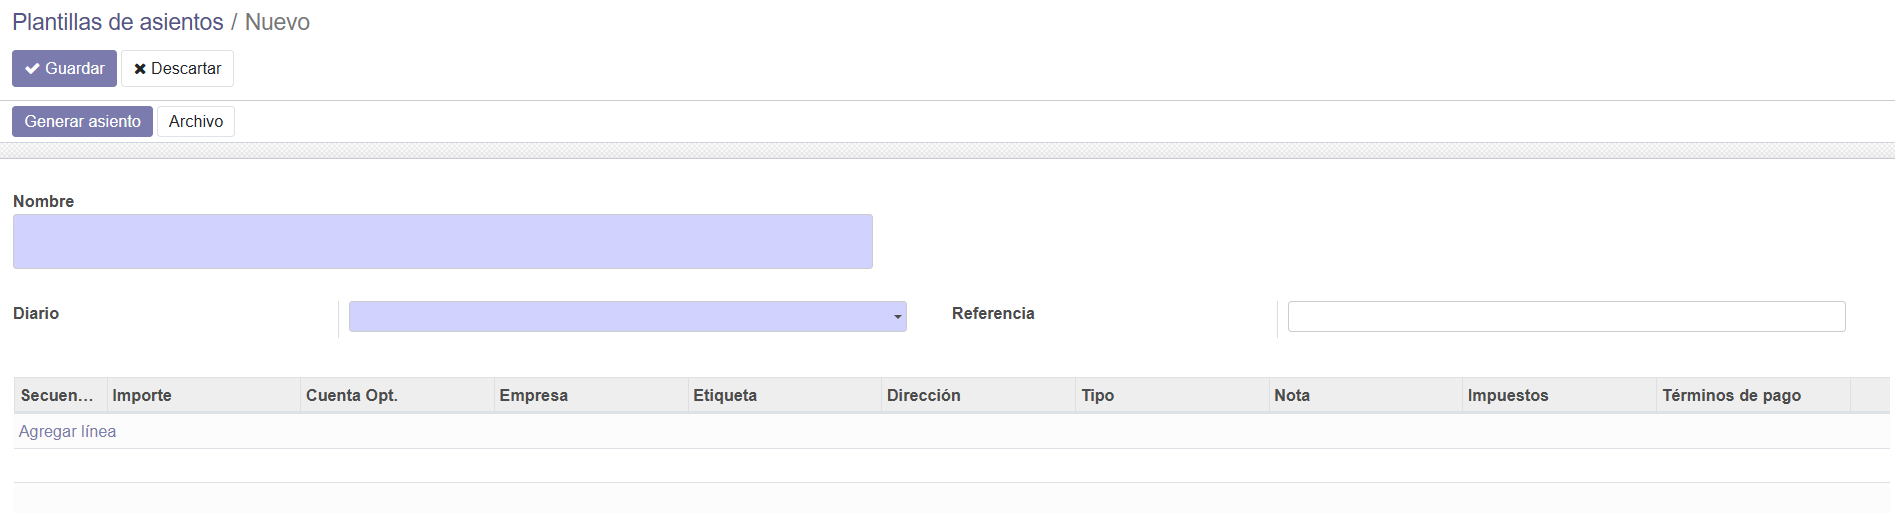Screen dimensions: 1895x513
Task: Add a new line with Agregar línea
Action: (x=67, y=432)
